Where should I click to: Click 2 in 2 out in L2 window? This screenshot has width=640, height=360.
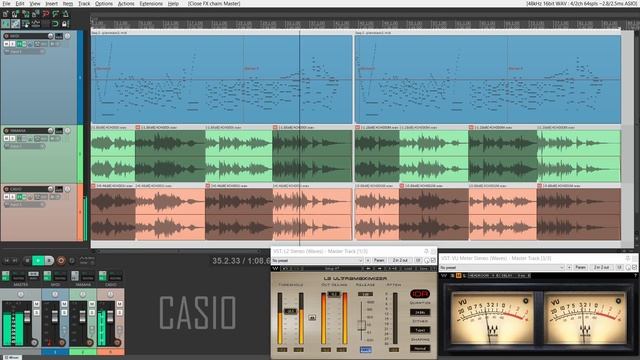(400, 260)
